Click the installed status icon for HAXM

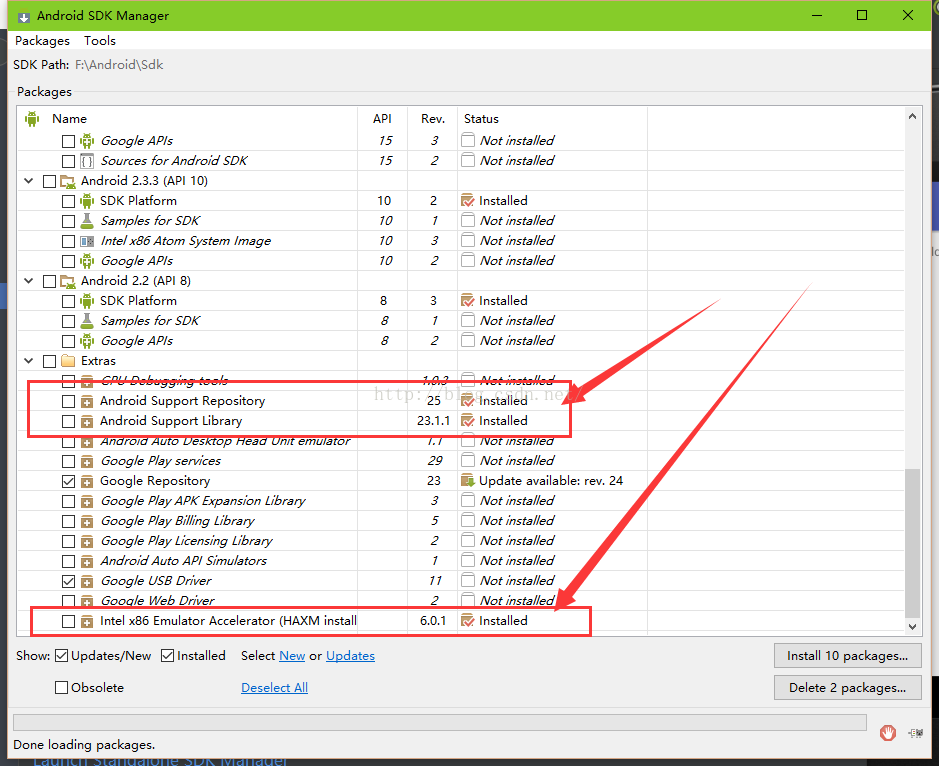468,620
